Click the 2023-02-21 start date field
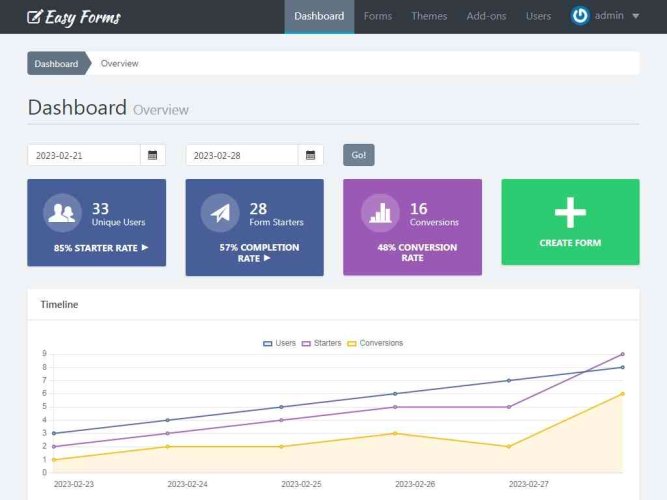 point(83,155)
